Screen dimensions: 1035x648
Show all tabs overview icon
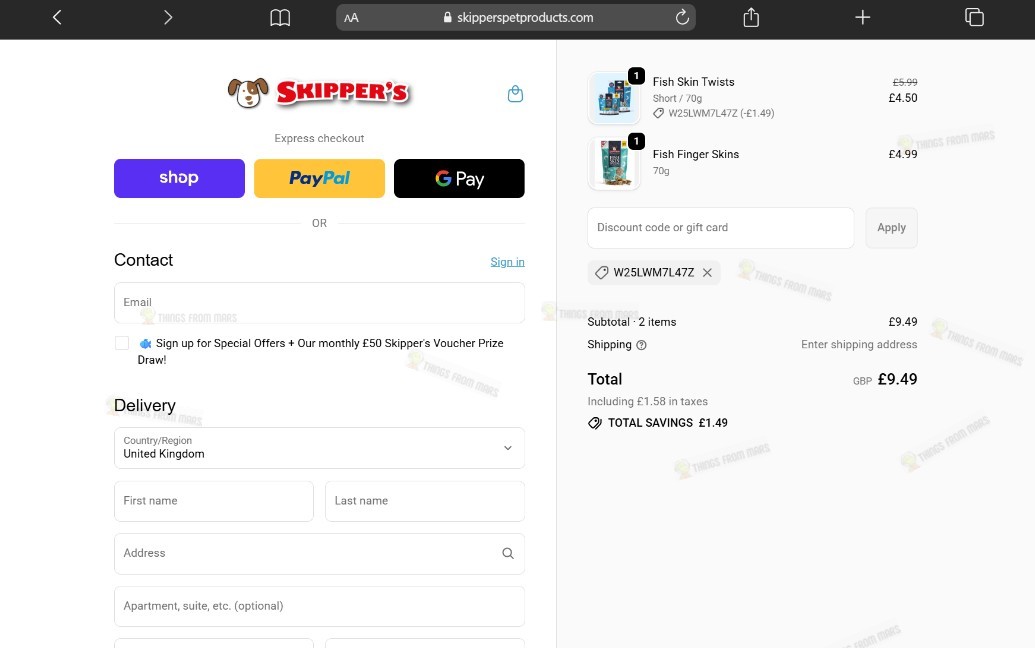pos(974,17)
